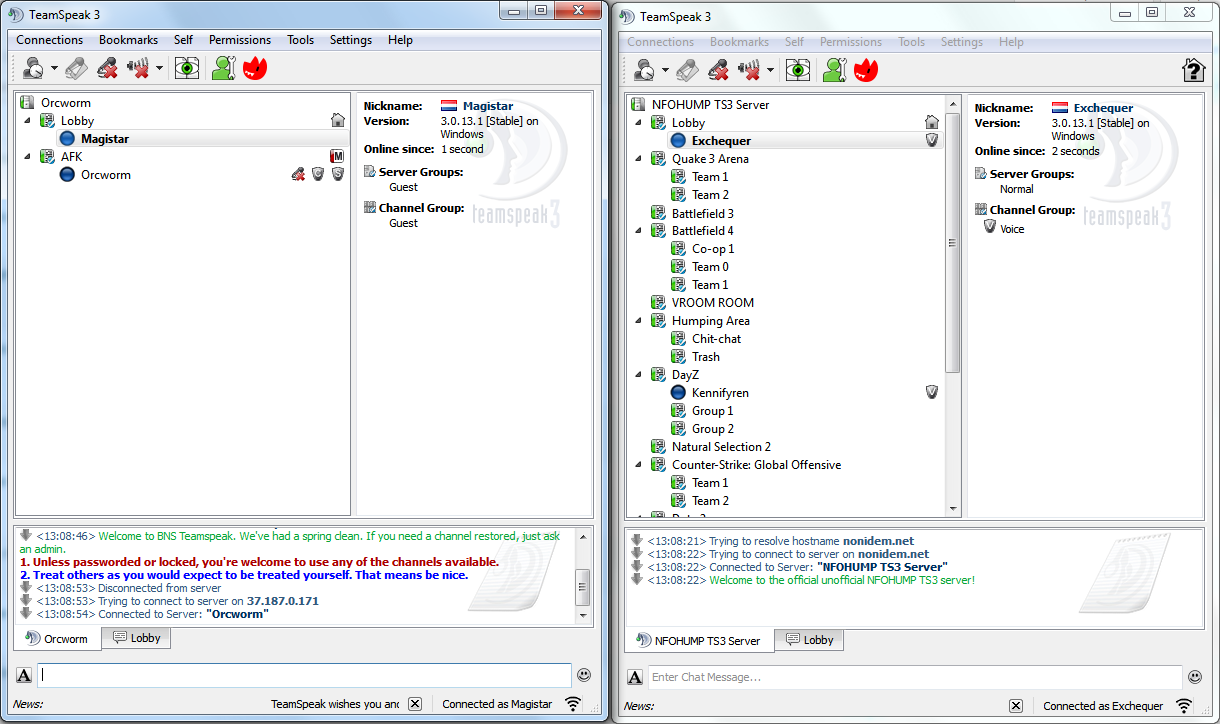The image size is (1220, 724).
Task: Click muted microphone icon on Orcworm user row
Action: pos(298,174)
